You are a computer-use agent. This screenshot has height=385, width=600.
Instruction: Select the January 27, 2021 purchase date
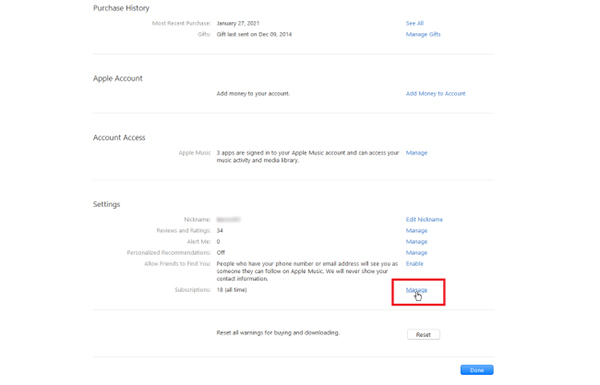pyautogui.click(x=238, y=23)
